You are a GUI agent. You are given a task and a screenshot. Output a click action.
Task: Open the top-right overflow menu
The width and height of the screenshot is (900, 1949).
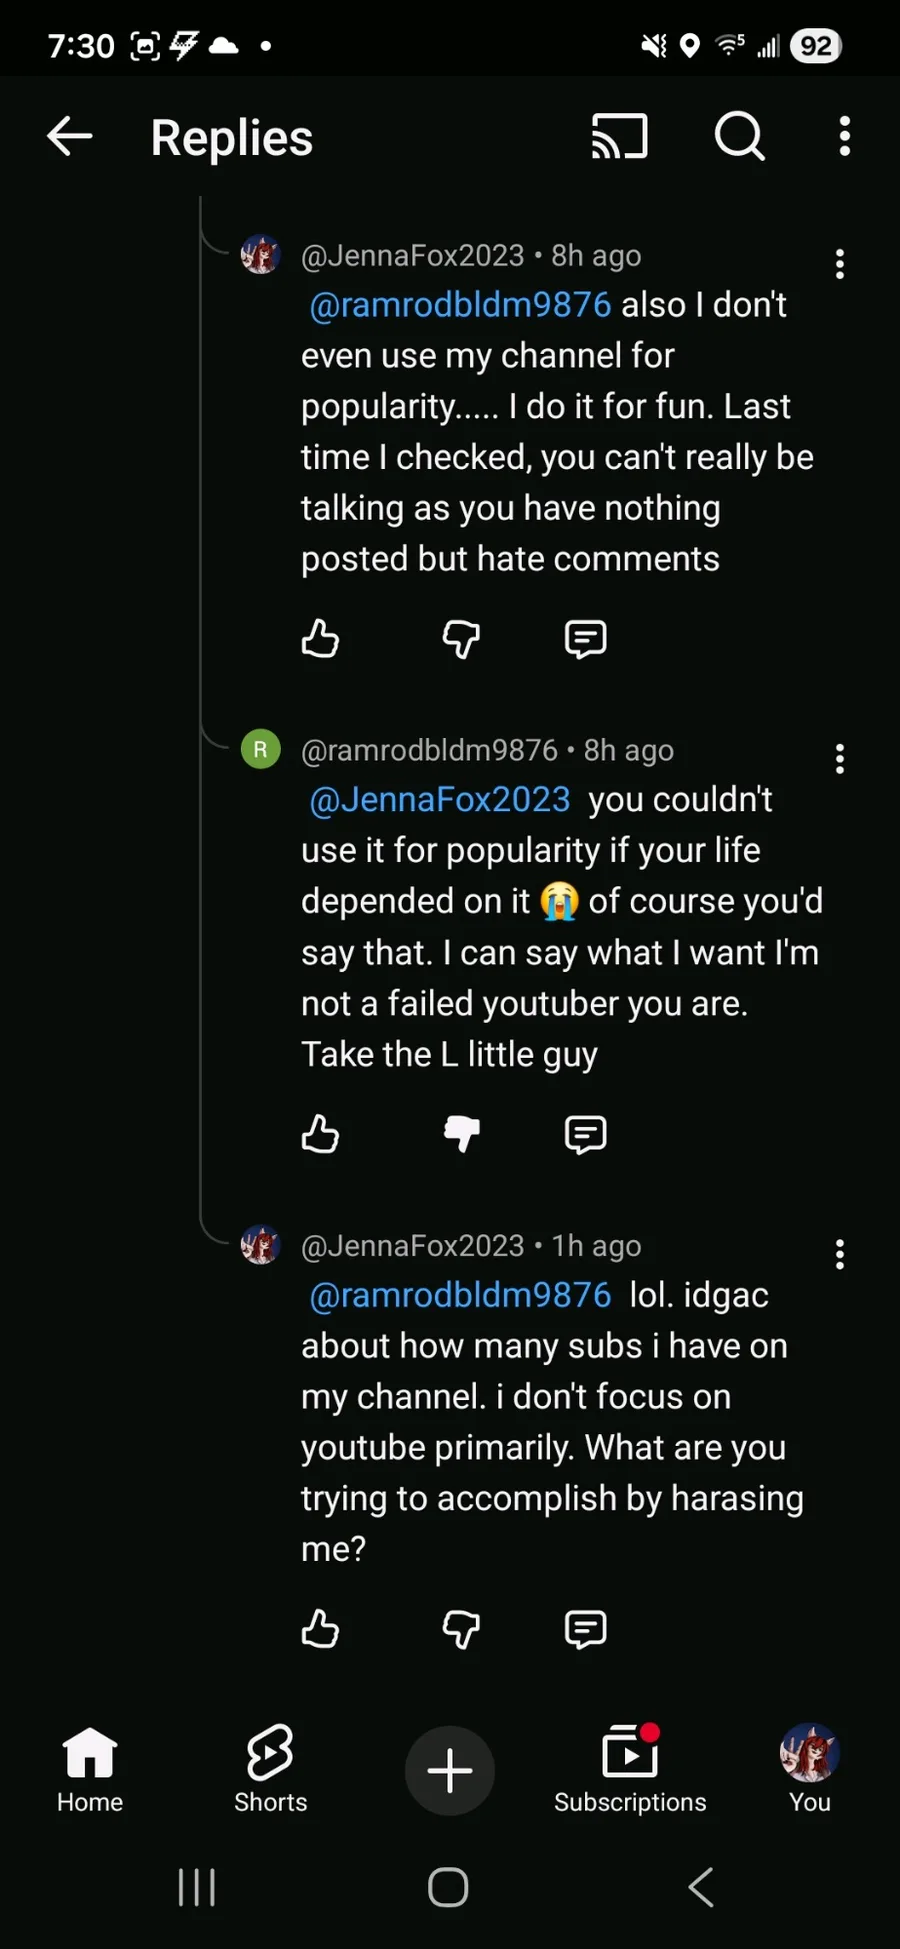click(845, 136)
